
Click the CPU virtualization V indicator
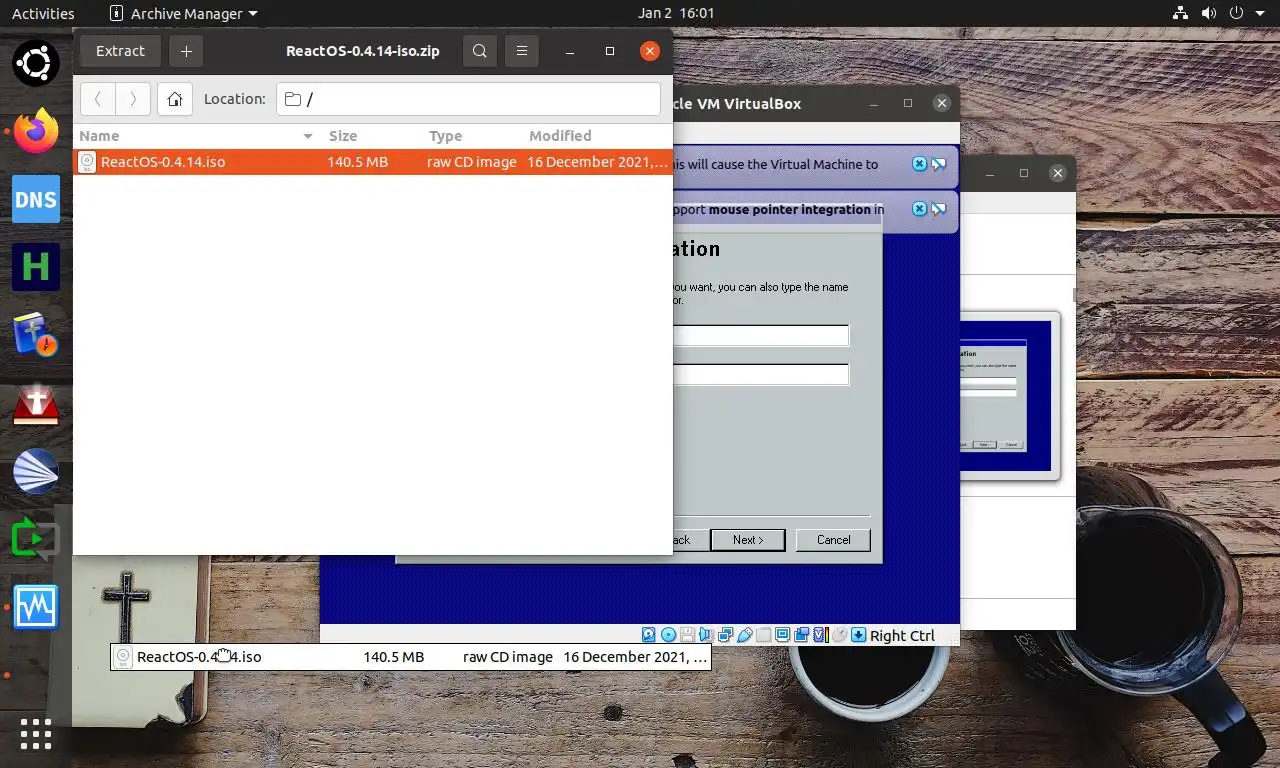coord(821,635)
